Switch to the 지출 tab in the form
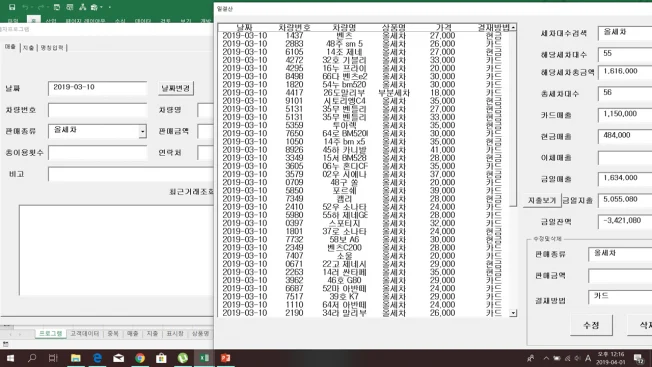Image resolution: width=652 pixels, height=367 pixels. click(28, 48)
